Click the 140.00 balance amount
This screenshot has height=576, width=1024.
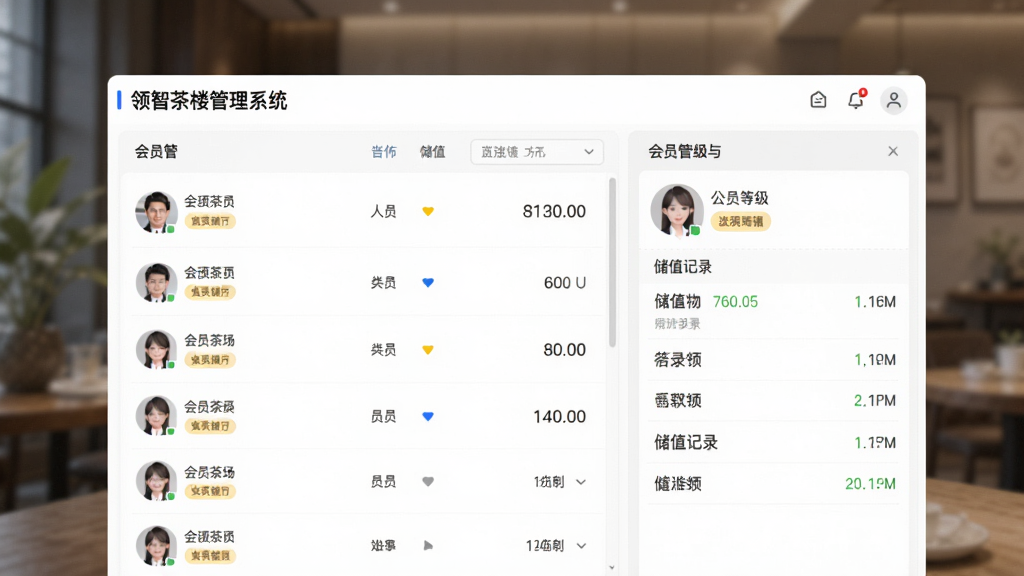click(x=559, y=417)
